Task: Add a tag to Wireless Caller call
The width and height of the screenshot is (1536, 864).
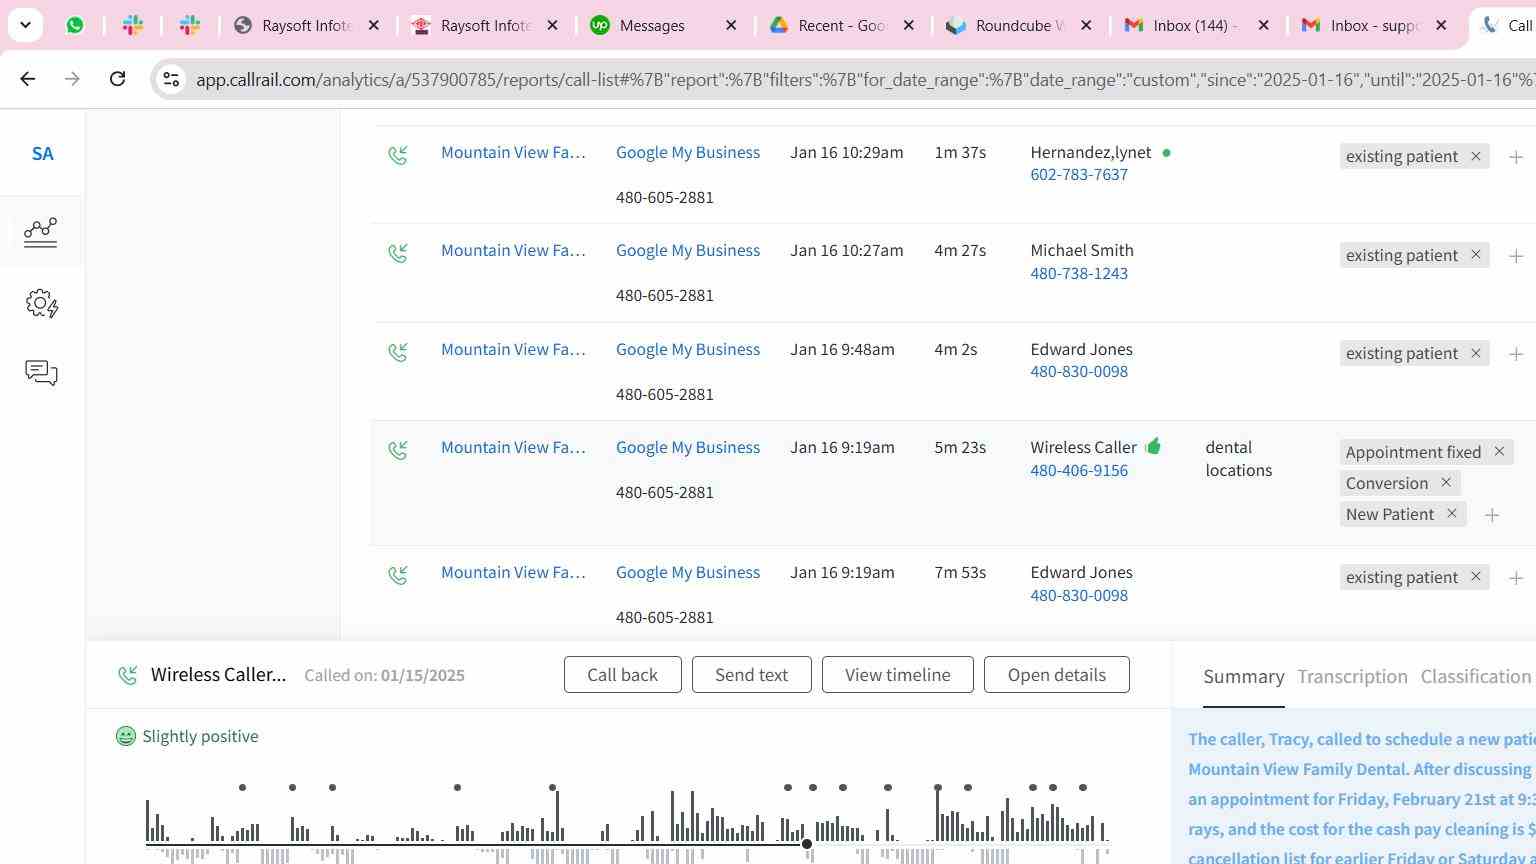Action: click(x=1492, y=515)
